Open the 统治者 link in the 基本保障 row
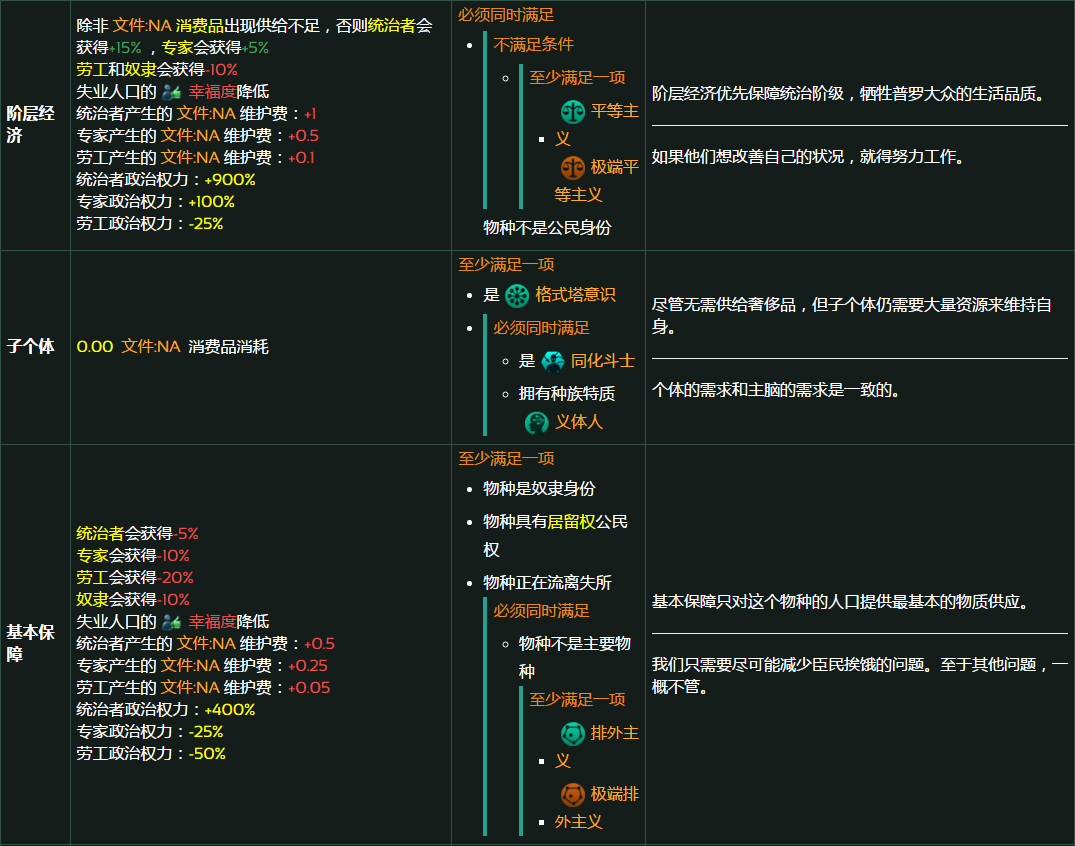Screen dimensions: 1075x846 point(100,533)
